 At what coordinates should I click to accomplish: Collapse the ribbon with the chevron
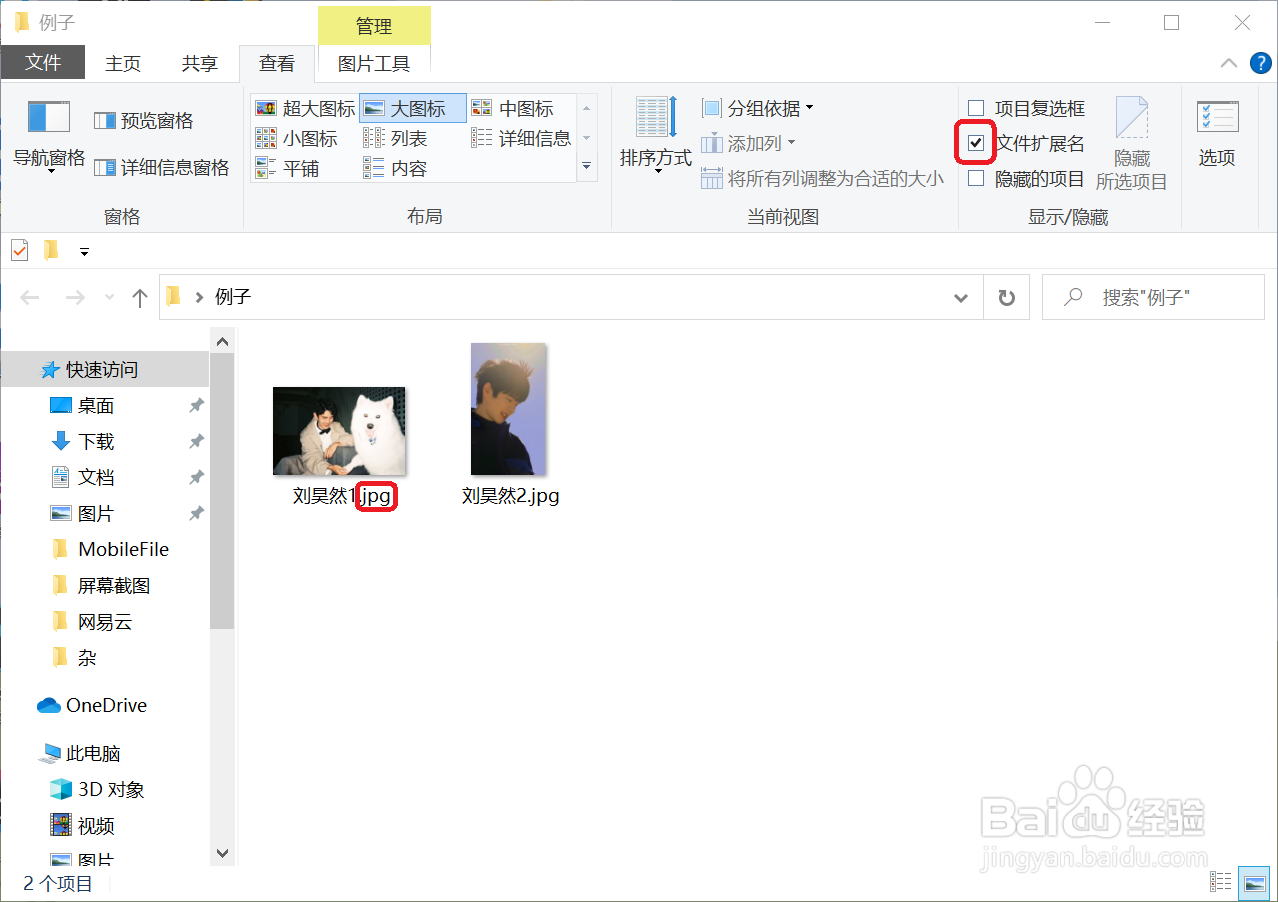coord(1229,63)
